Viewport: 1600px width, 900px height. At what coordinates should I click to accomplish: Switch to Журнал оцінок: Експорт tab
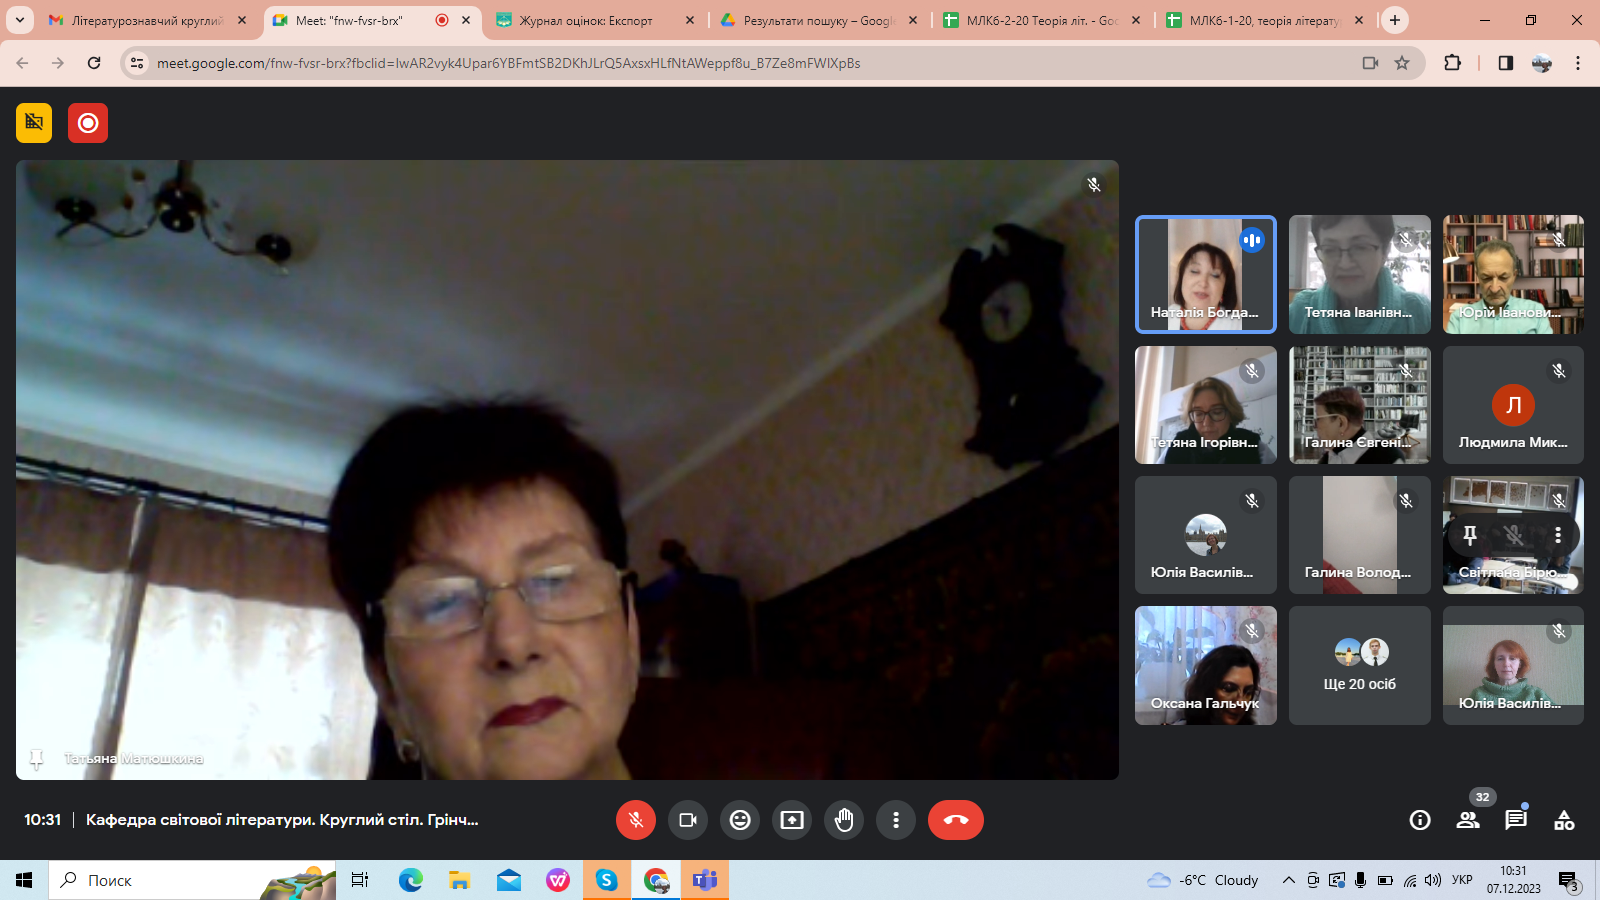point(586,20)
